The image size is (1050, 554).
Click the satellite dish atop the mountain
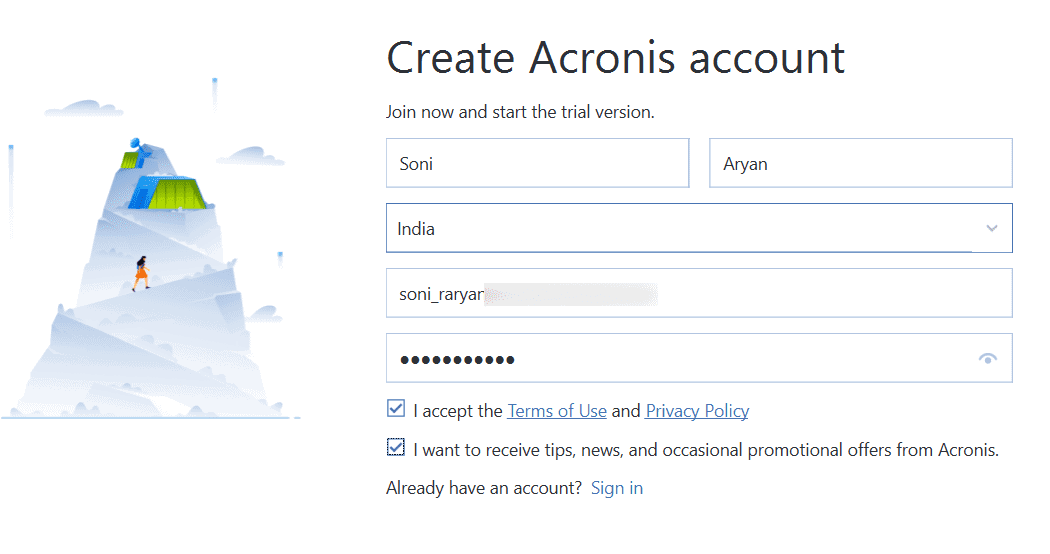click(135, 145)
